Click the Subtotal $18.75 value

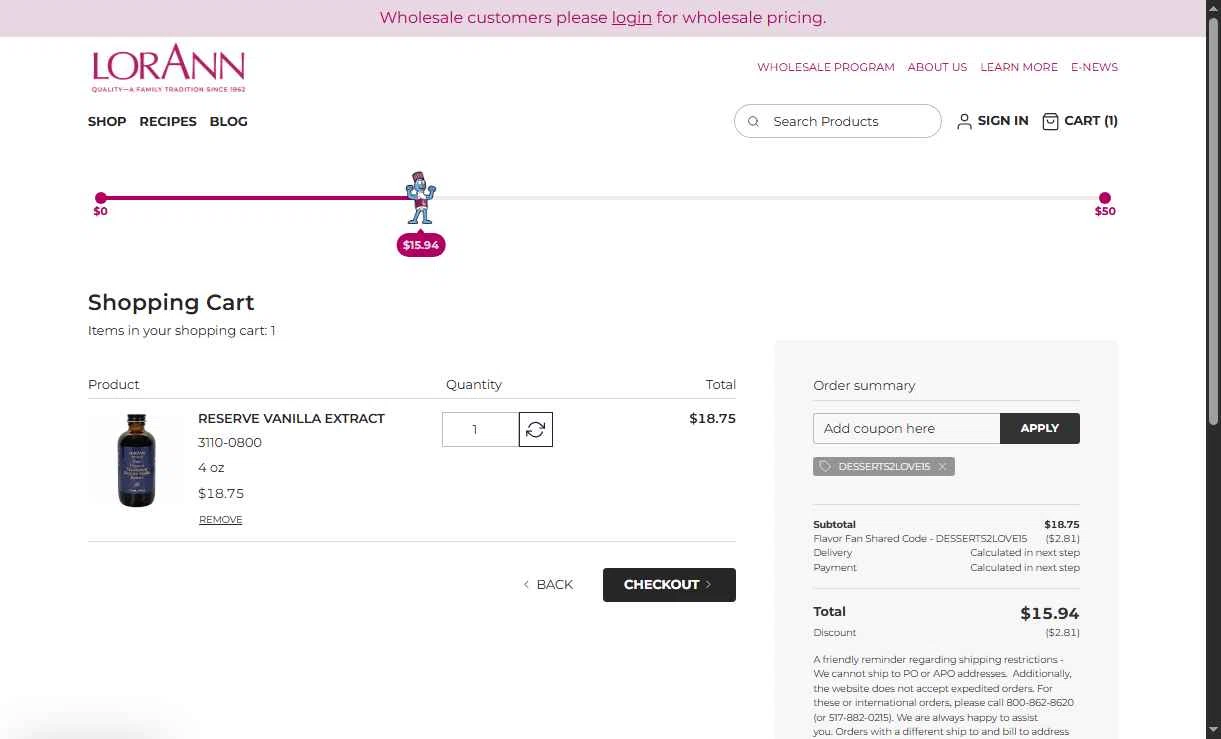coord(1061,524)
